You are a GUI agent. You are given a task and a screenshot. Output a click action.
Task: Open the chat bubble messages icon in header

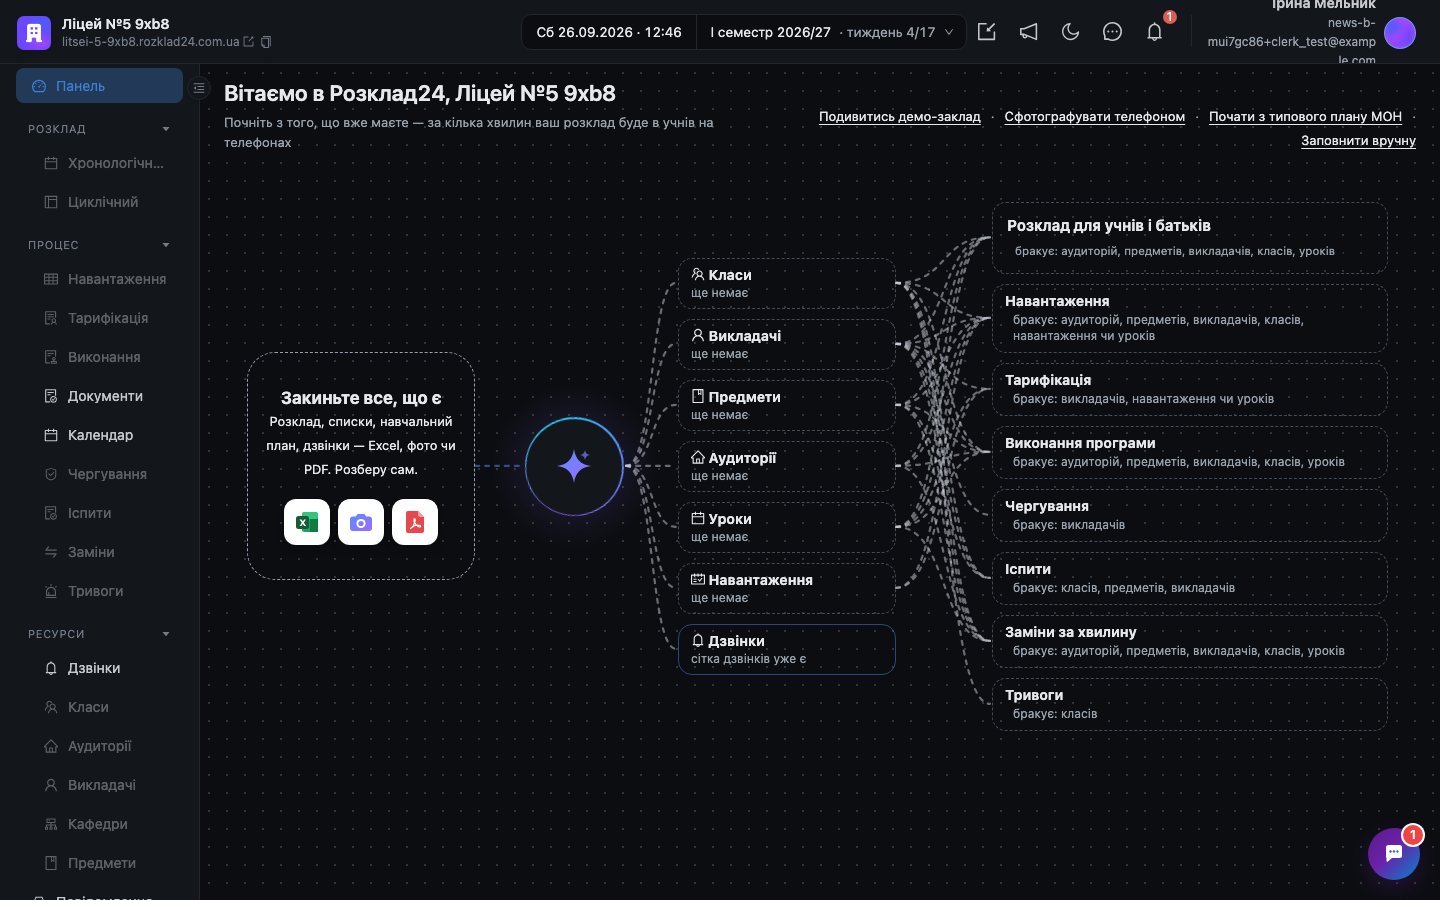pos(1112,32)
